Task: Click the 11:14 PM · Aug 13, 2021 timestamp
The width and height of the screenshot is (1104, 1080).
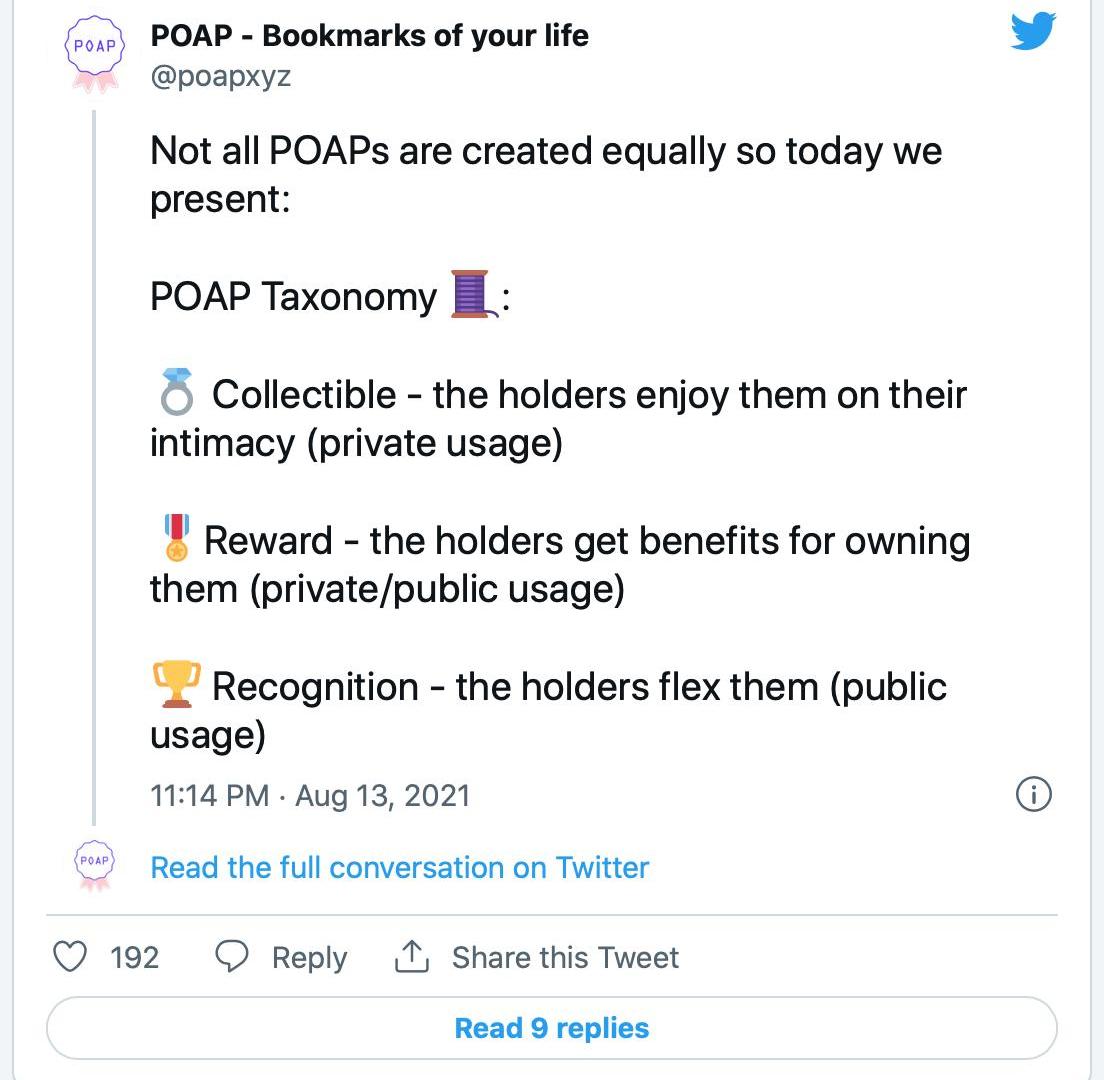Action: click(x=310, y=796)
